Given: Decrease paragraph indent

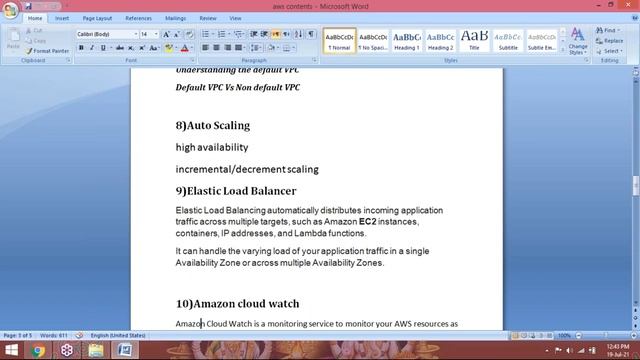Looking at the screenshot, I should (253, 34).
